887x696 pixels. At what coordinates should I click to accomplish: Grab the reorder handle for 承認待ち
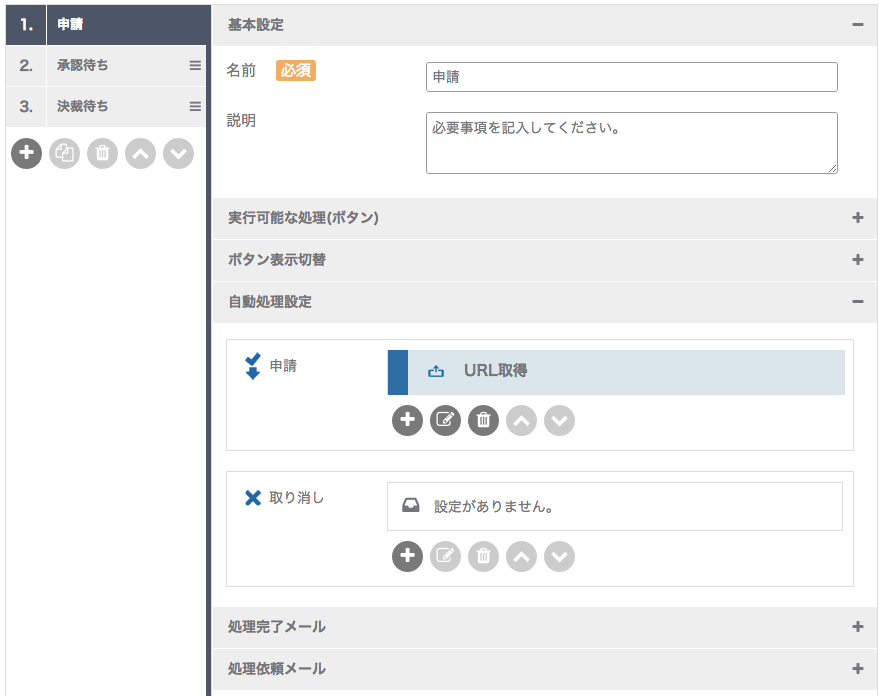click(x=195, y=66)
